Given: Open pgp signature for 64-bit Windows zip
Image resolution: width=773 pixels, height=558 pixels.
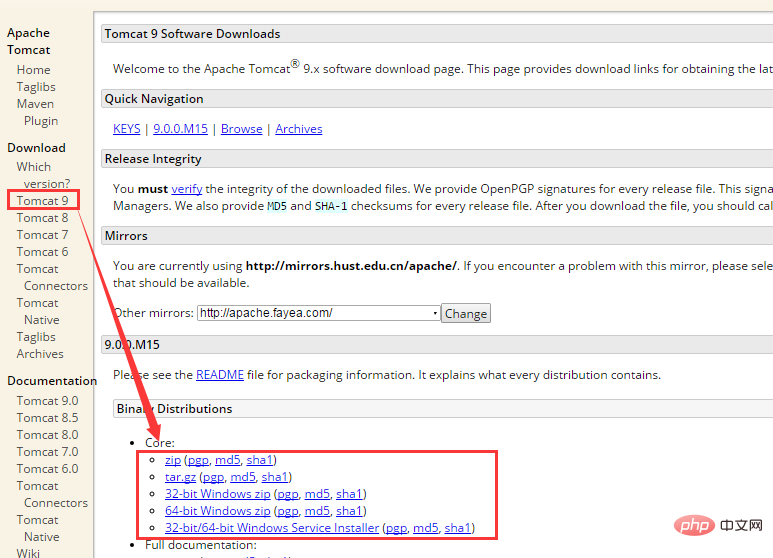Looking at the screenshot, I should click(288, 511).
